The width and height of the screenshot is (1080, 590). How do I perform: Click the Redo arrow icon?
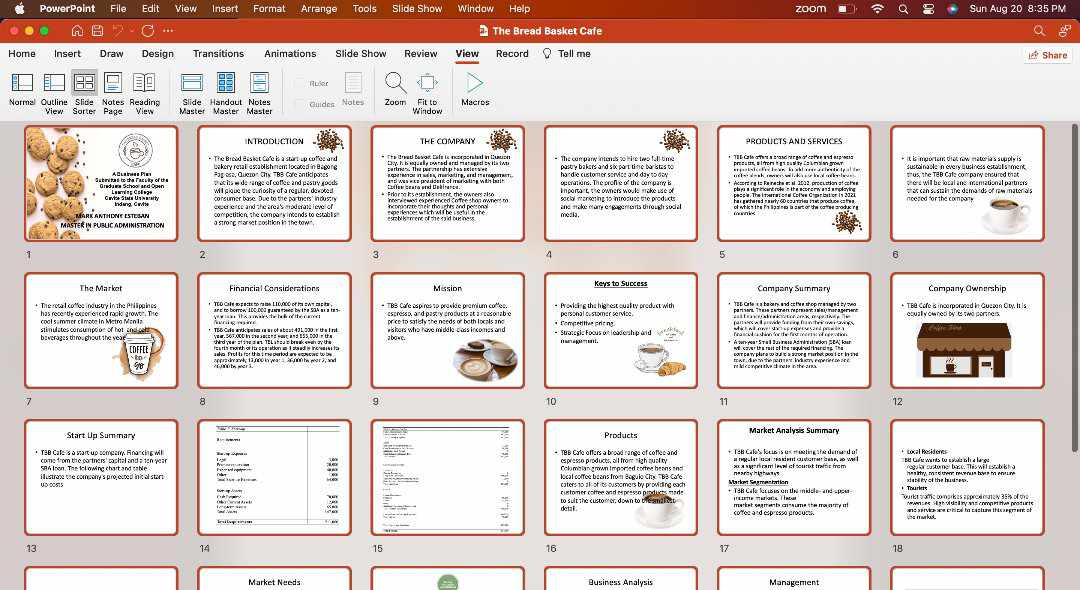(147, 31)
